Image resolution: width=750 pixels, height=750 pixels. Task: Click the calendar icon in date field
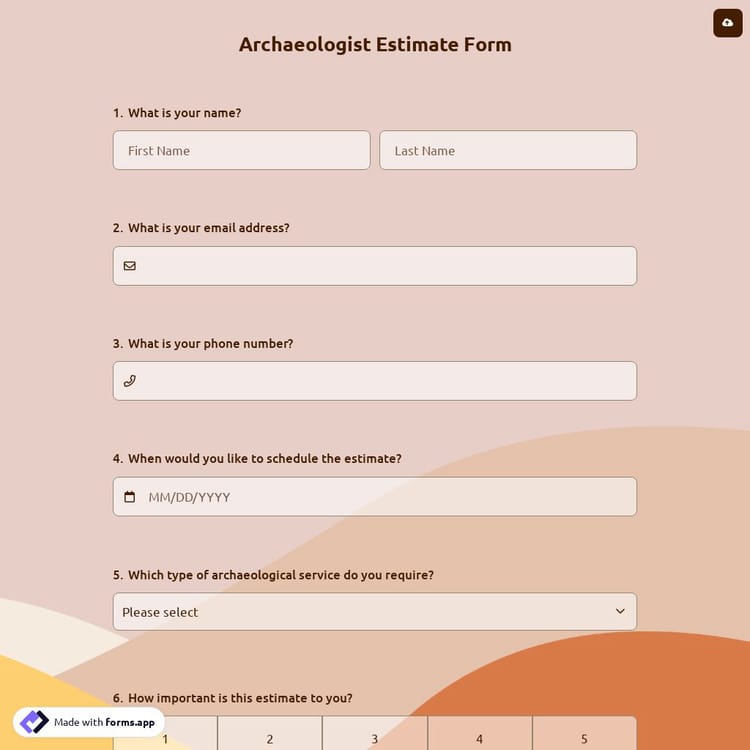(130, 497)
